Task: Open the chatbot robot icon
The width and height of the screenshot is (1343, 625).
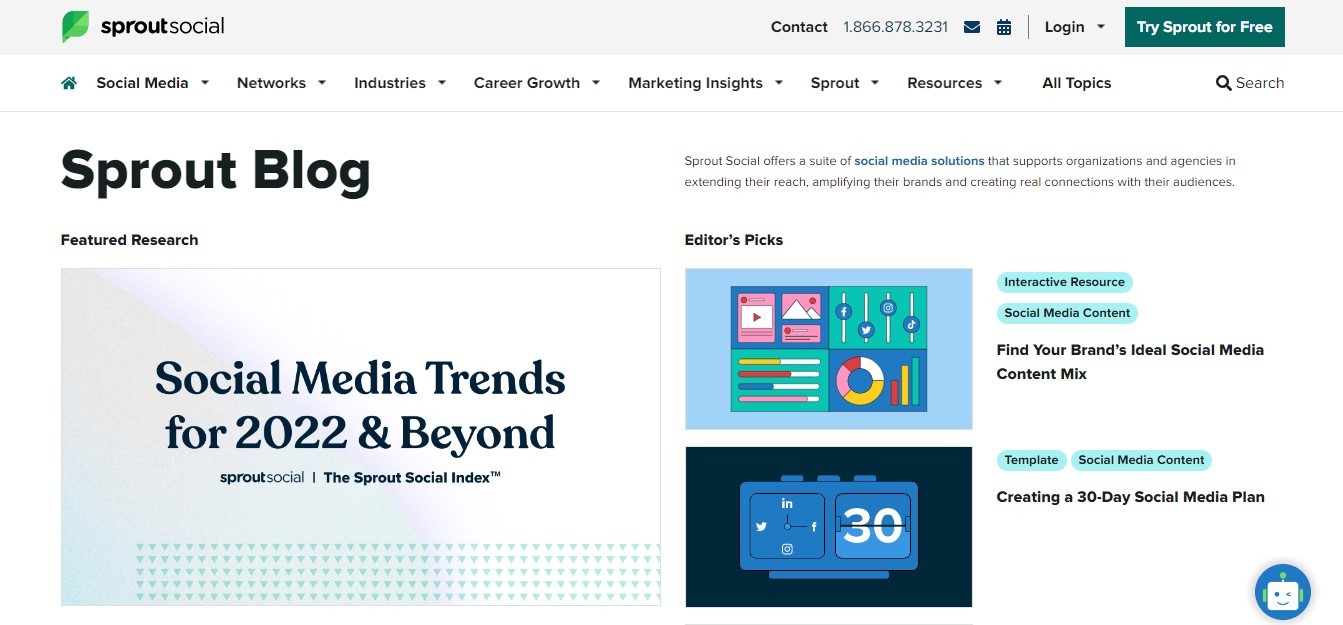Action: (x=1282, y=593)
